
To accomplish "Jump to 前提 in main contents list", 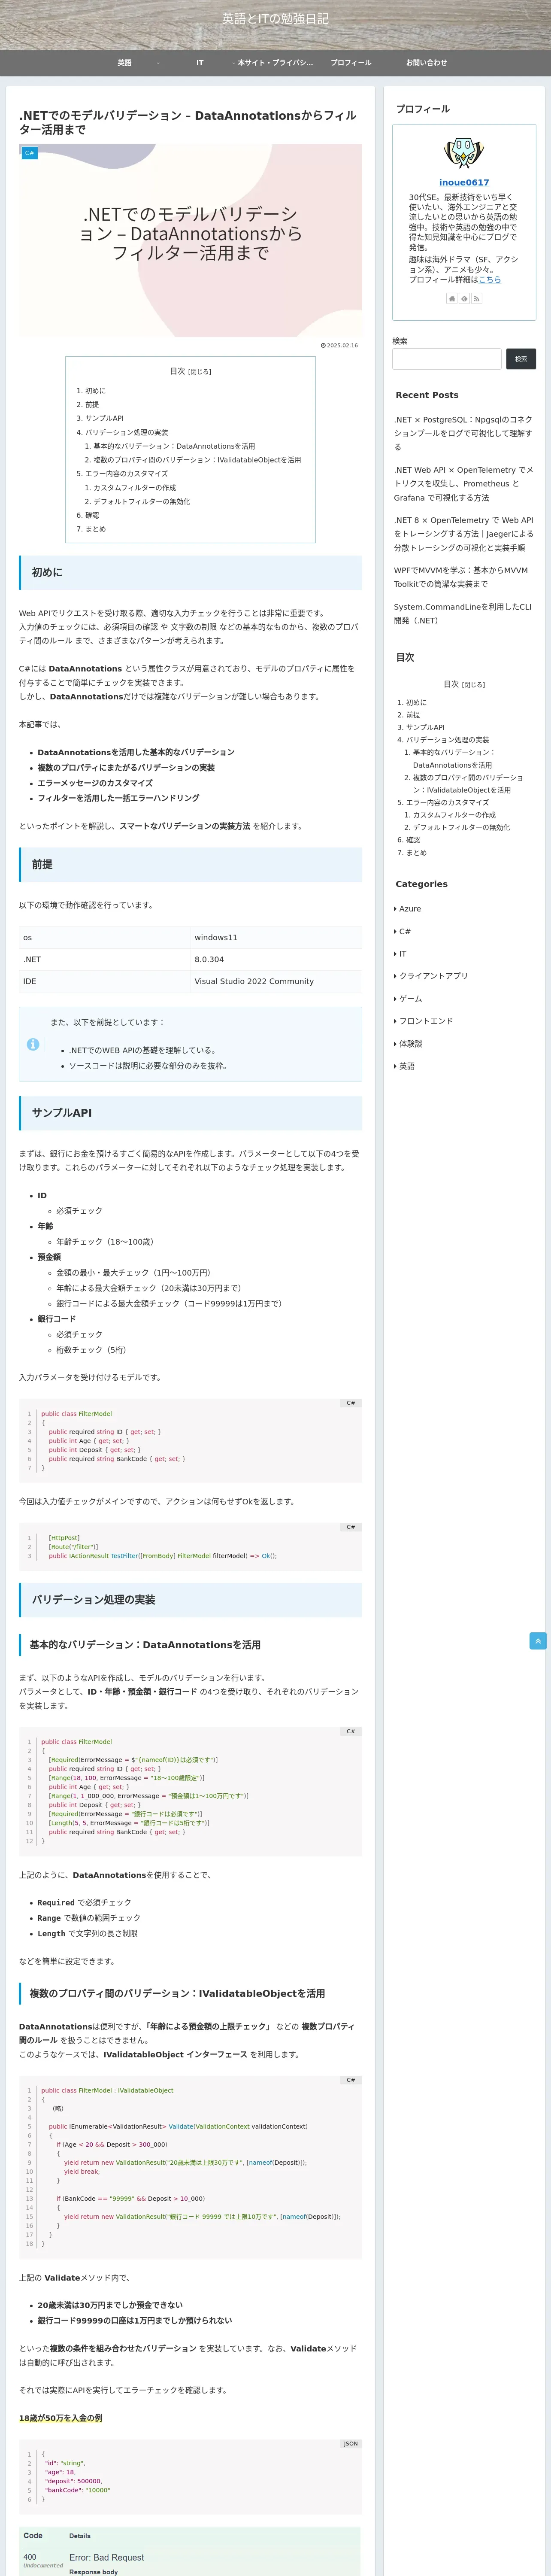I will [x=92, y=405].
